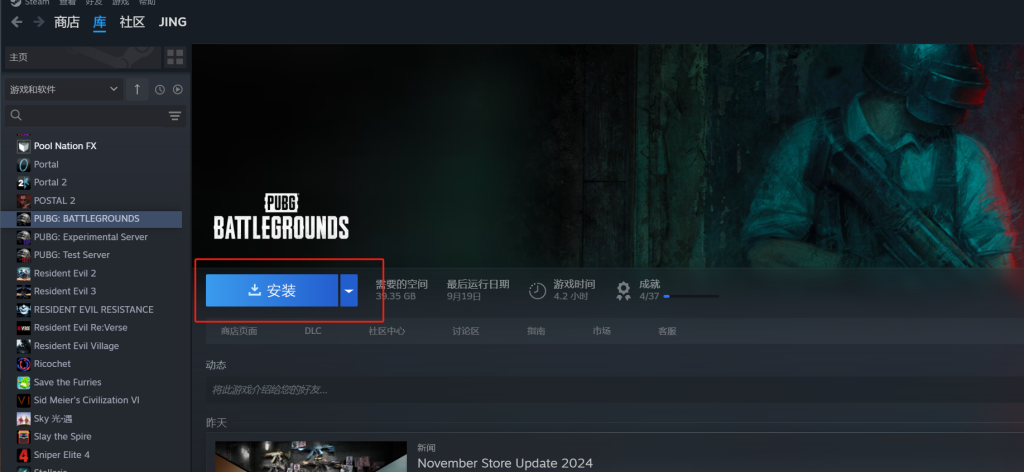
Task: Click the Portal game icon
Action: click(24, 165)
